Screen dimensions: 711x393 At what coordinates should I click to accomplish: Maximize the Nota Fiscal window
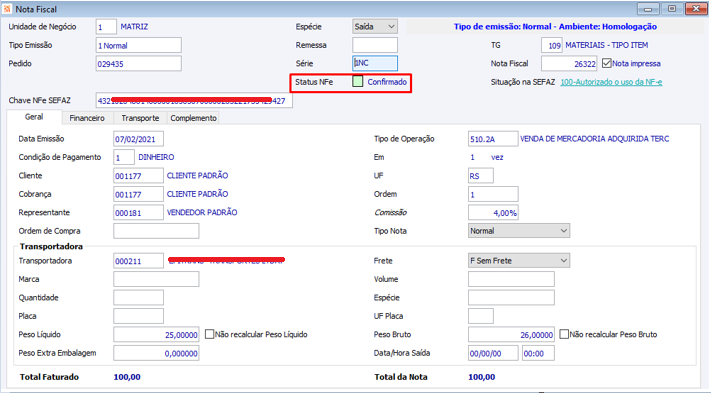tap(672, 9)
